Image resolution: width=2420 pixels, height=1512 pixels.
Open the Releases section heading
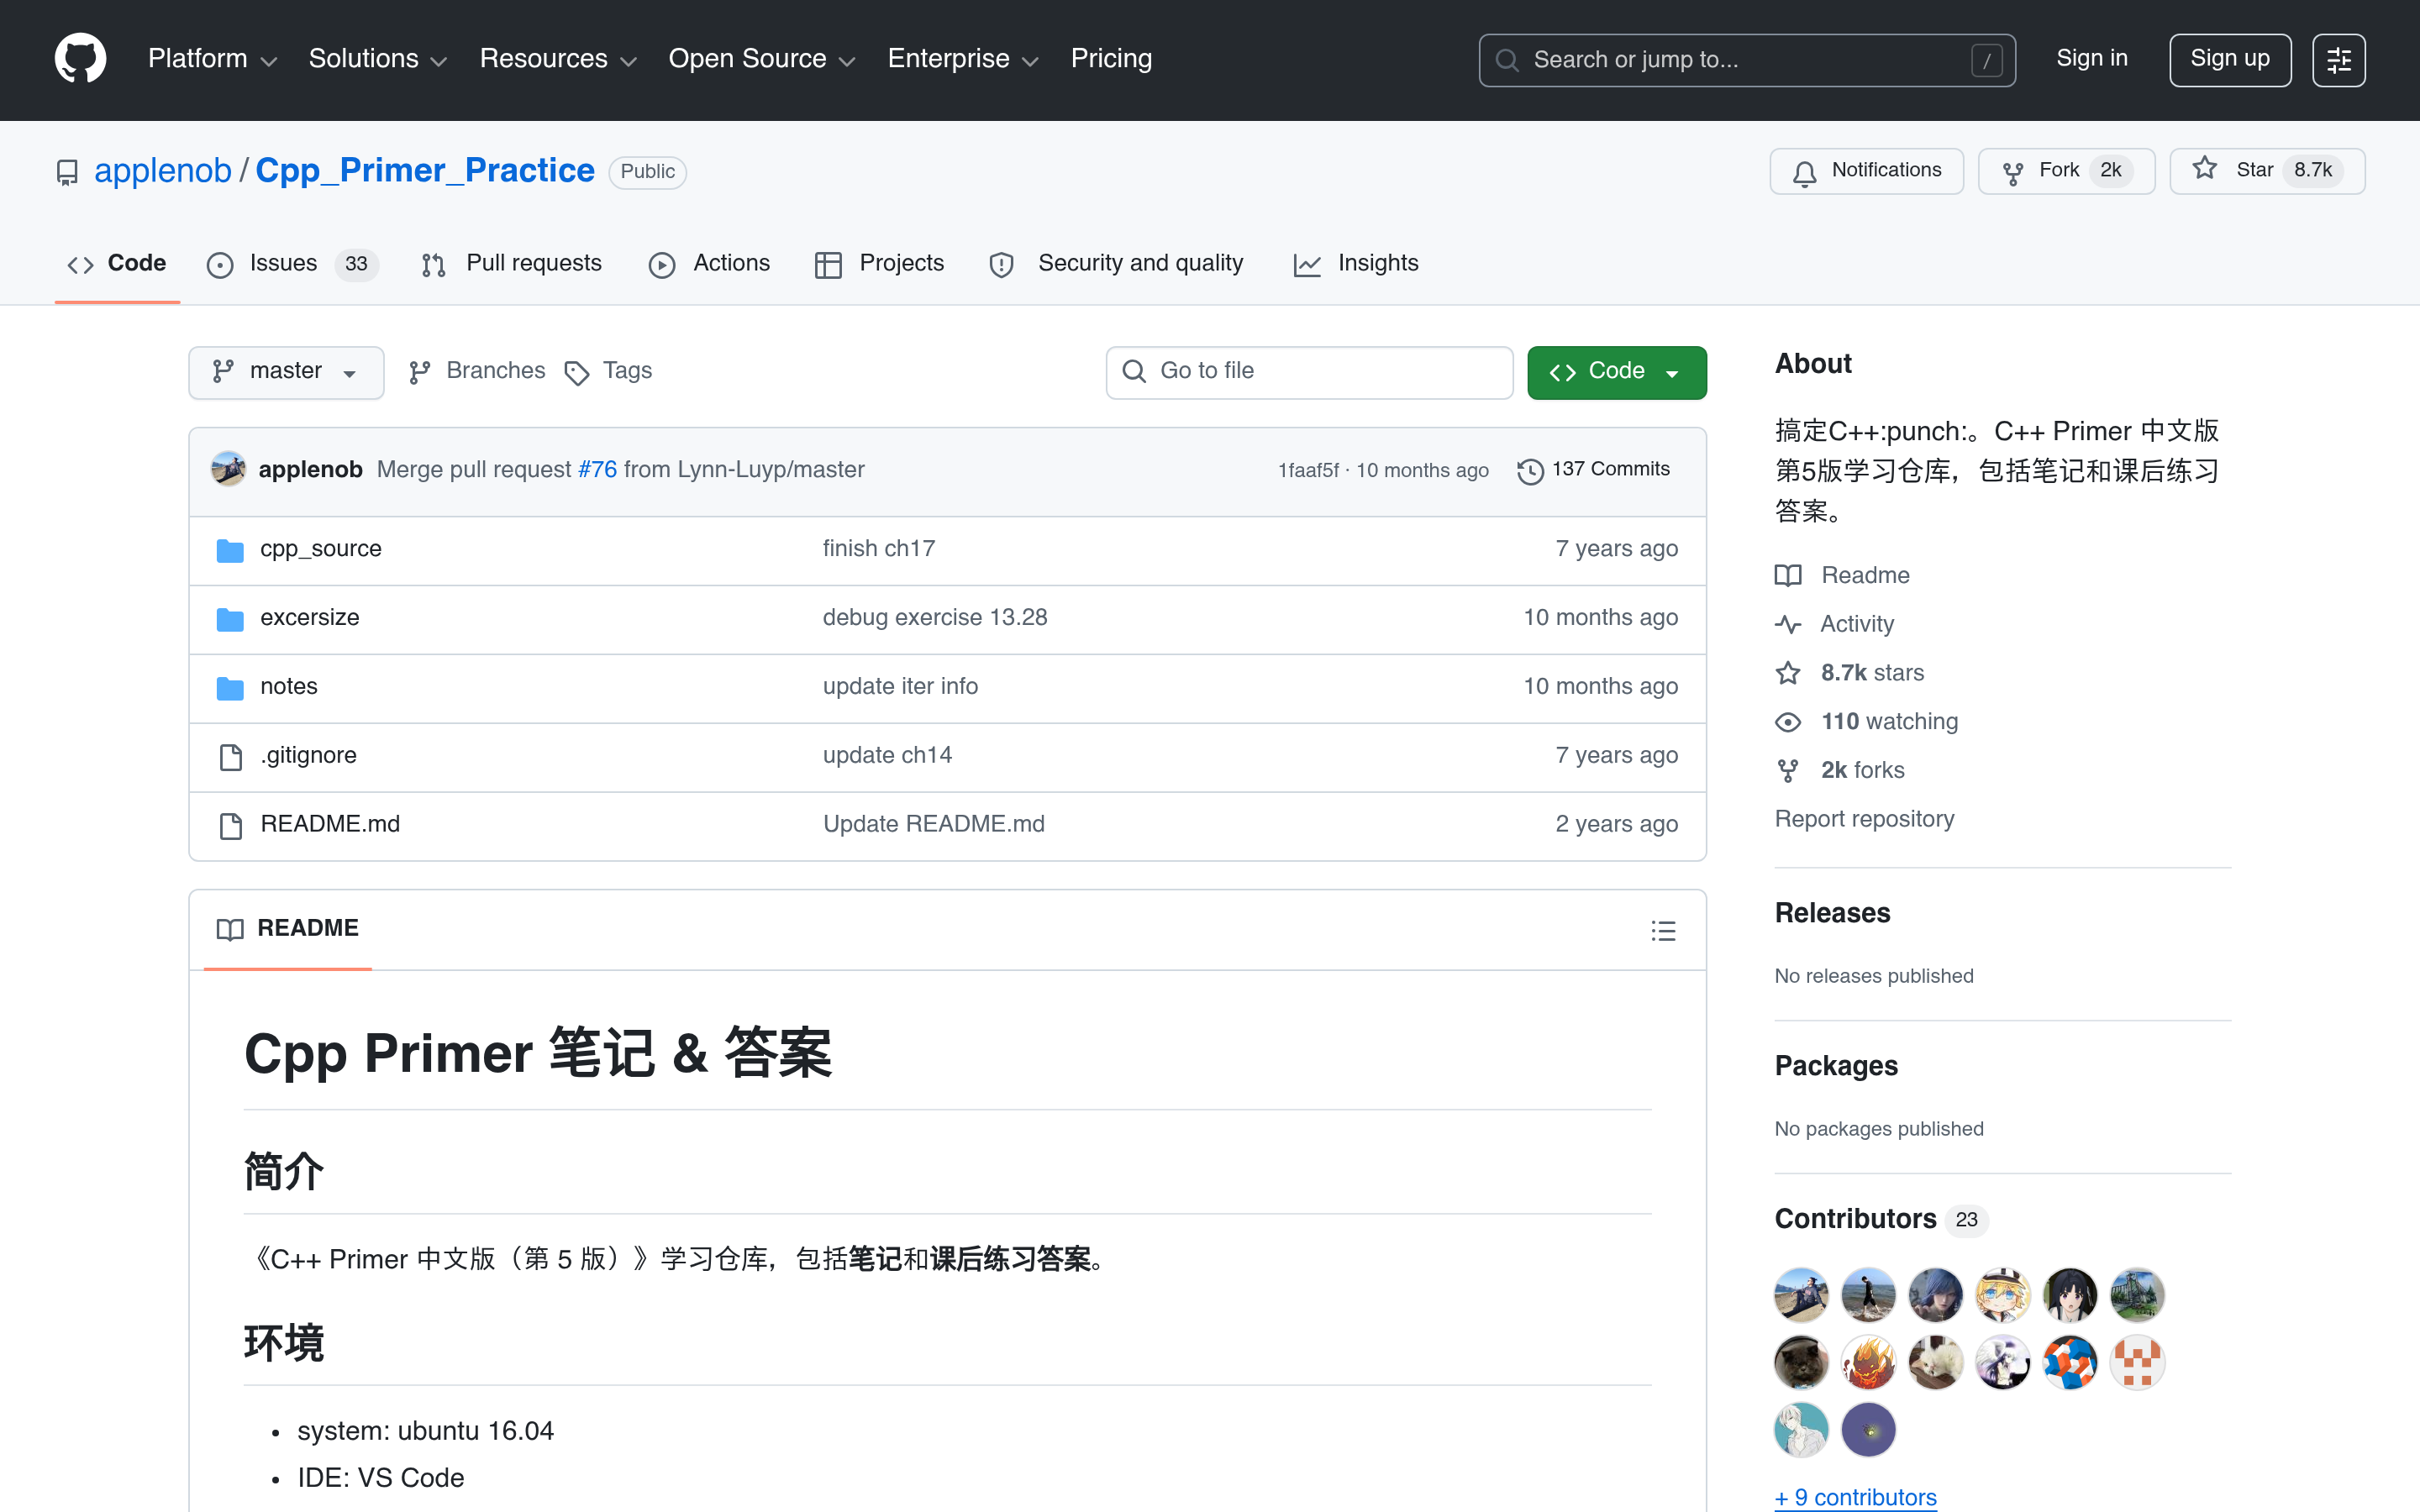click(x=1832, y=913)
